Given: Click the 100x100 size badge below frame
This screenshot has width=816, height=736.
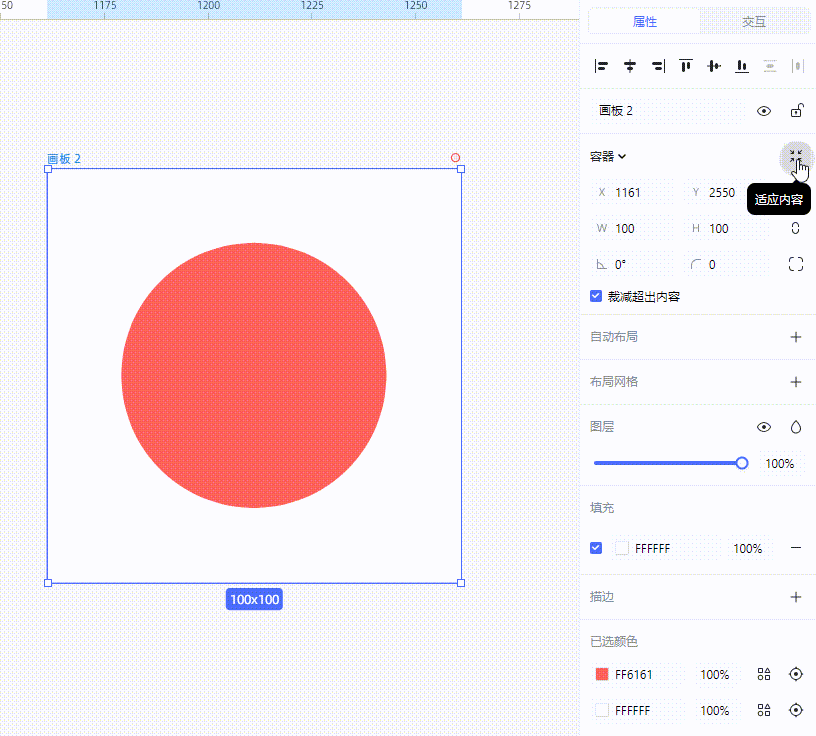Looking at the screenshot, I should 254,599.
